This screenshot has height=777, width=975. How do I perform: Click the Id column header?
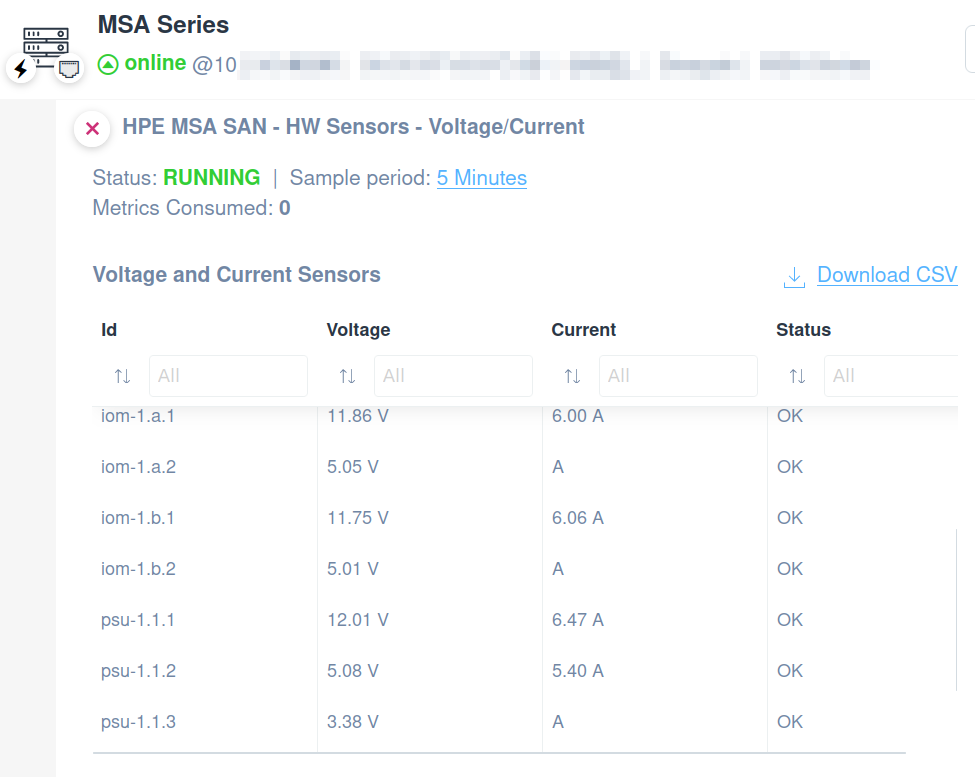[109, 329]
